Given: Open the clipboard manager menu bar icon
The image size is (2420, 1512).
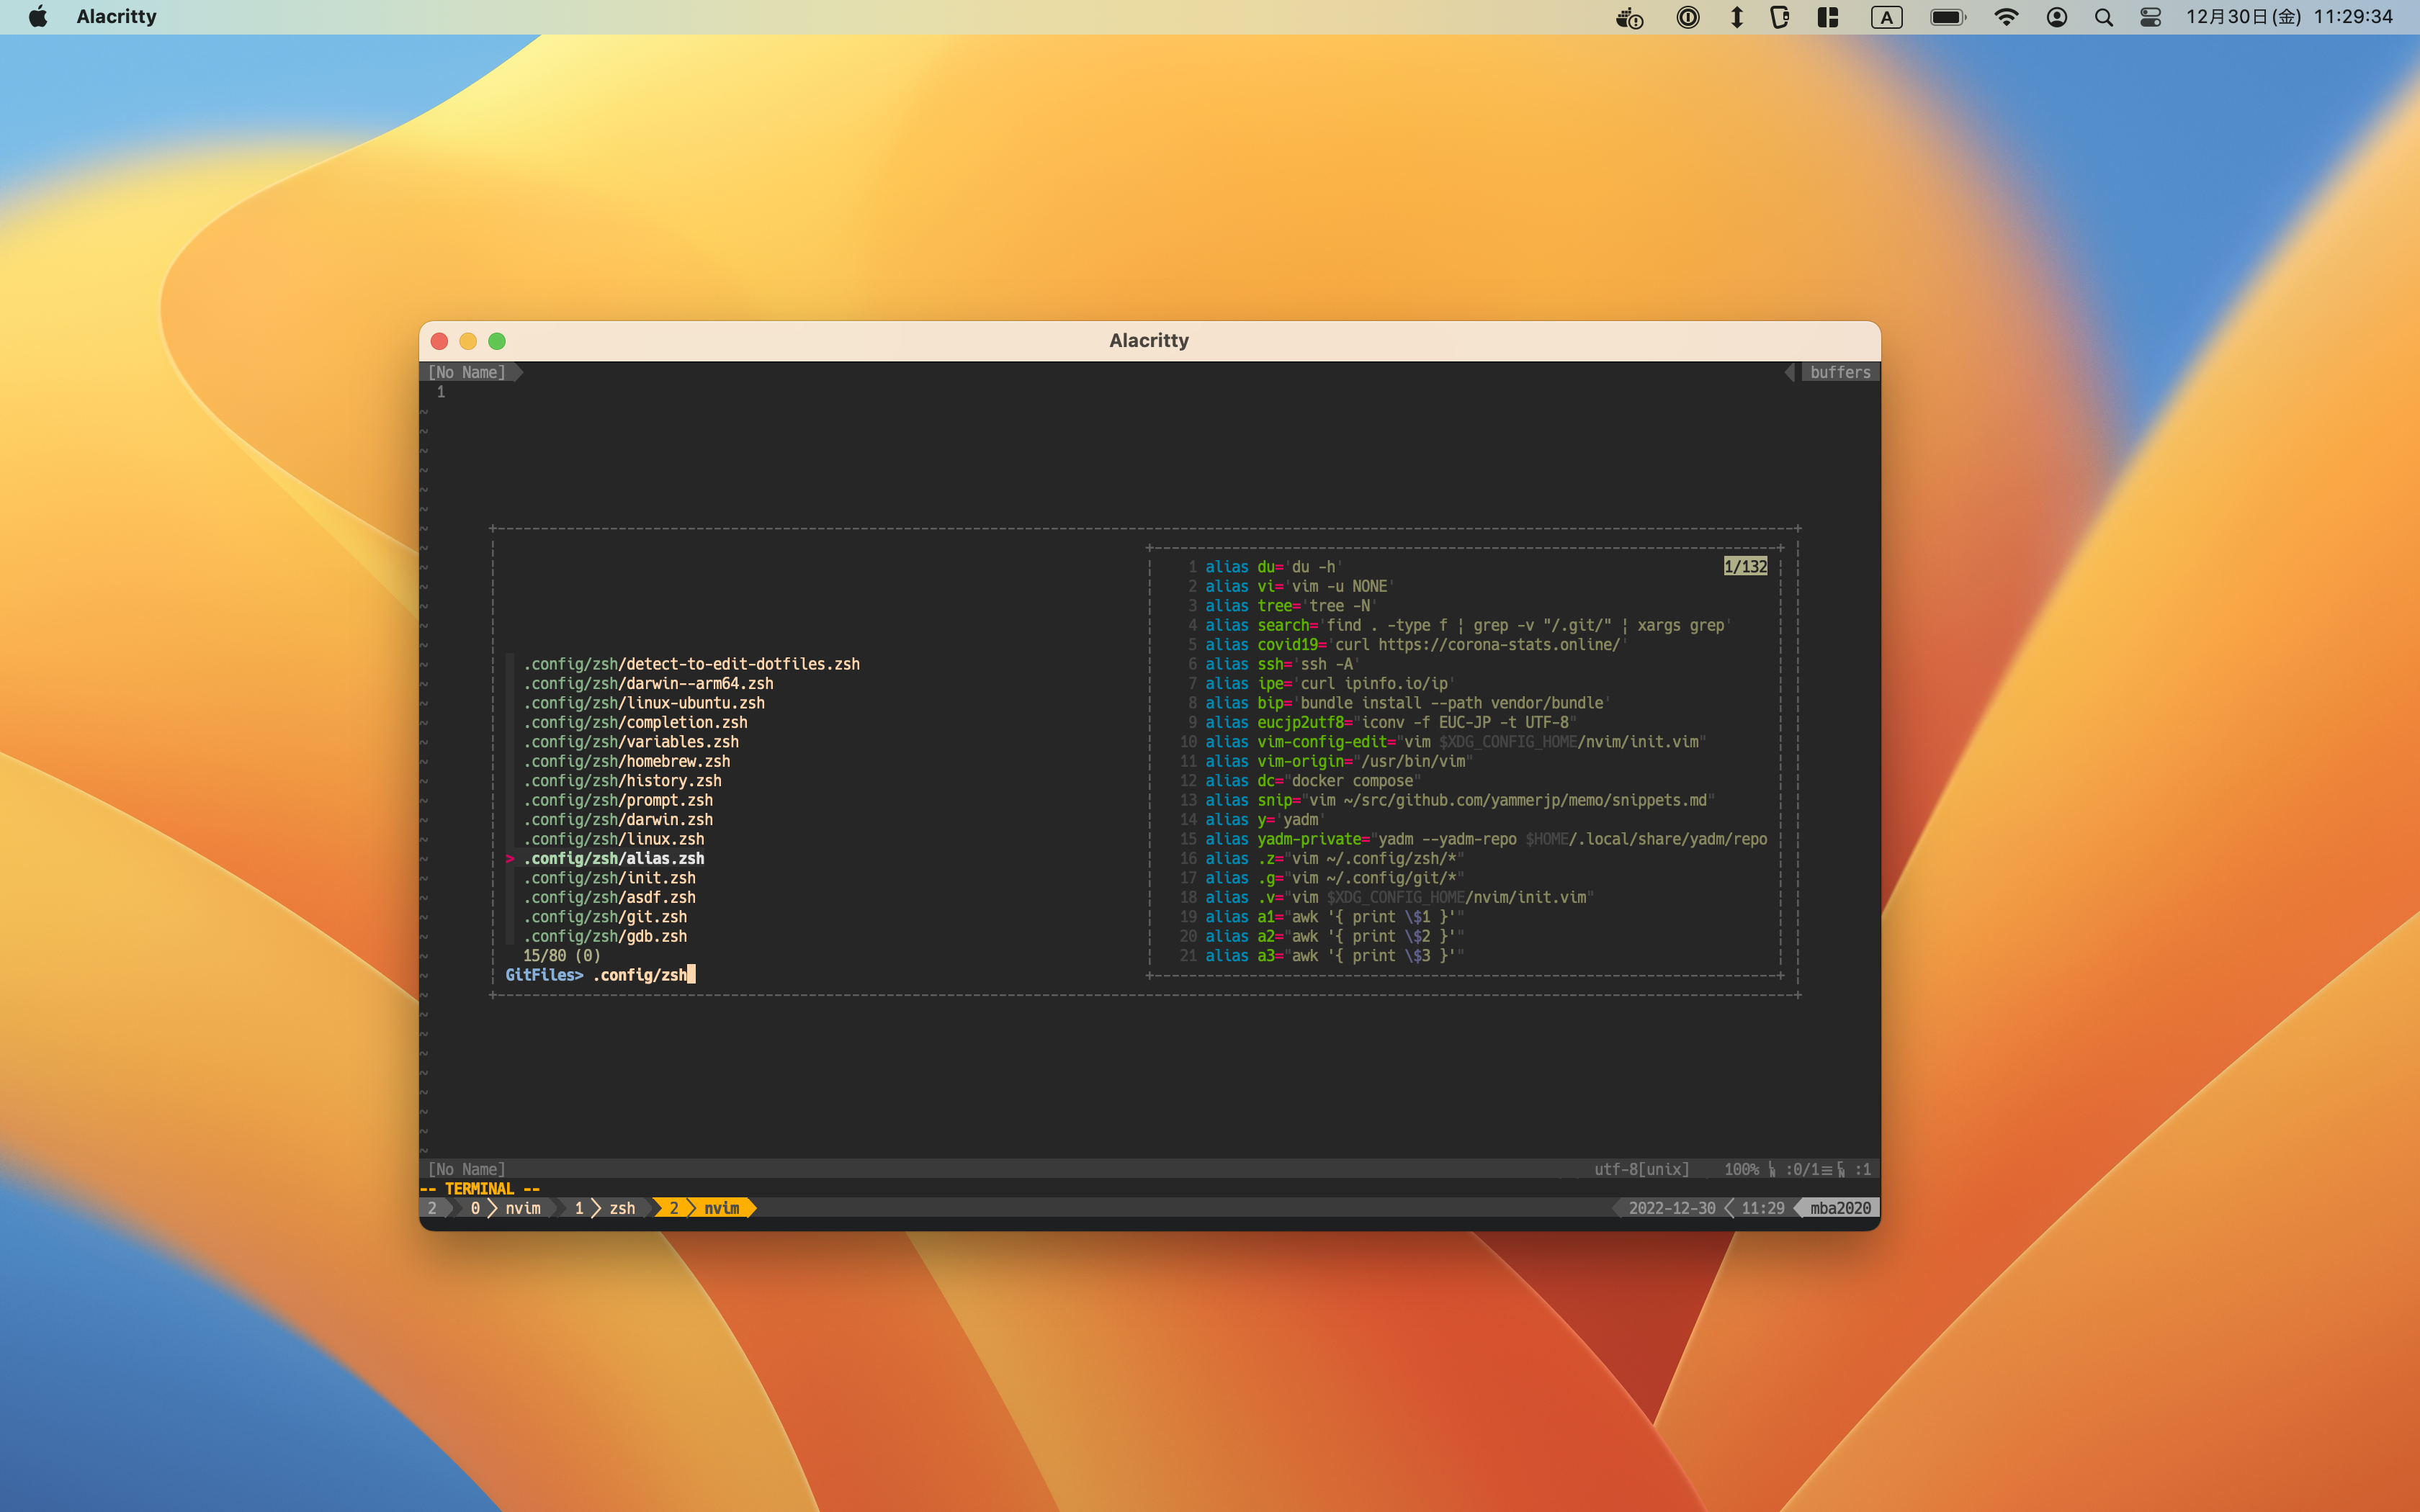Looking at the screenshot, I should [x=1780, y=17].
